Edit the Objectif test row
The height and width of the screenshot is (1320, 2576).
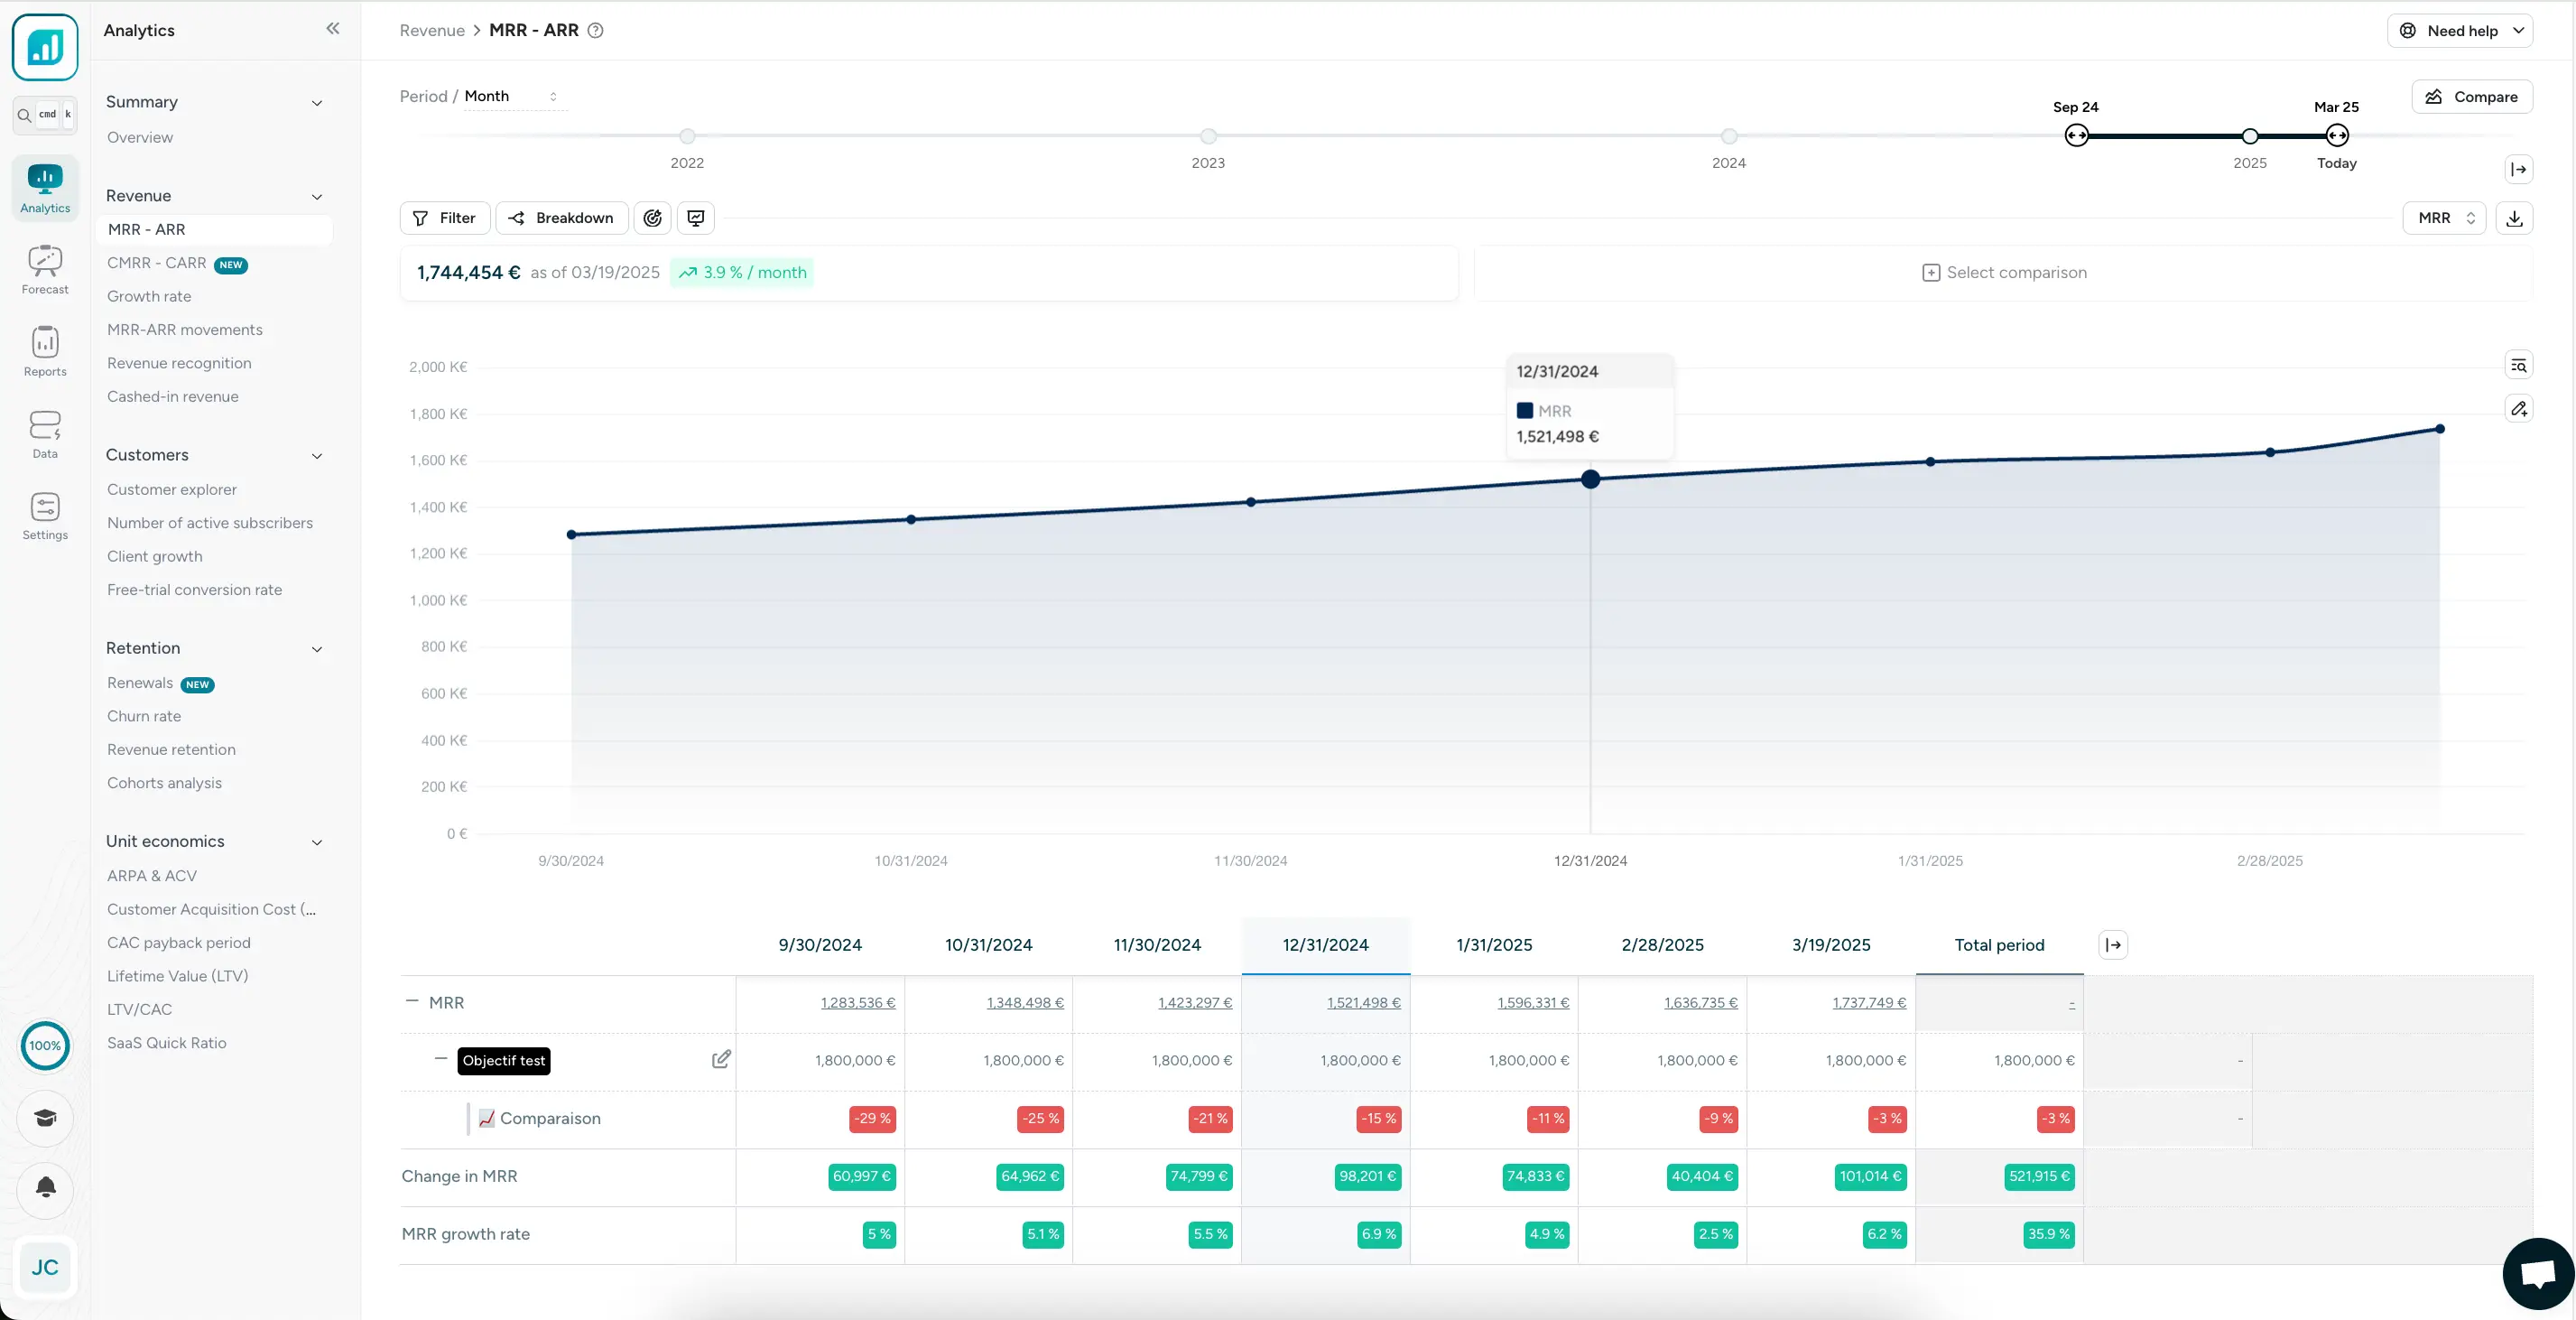coord(721,1059)
